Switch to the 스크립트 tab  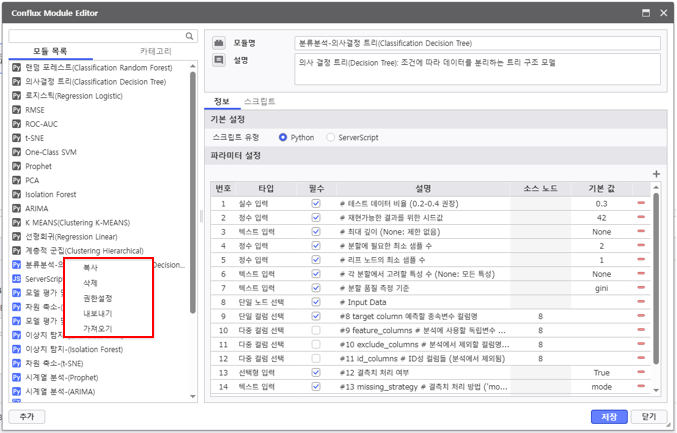click(x=259, y=101)
